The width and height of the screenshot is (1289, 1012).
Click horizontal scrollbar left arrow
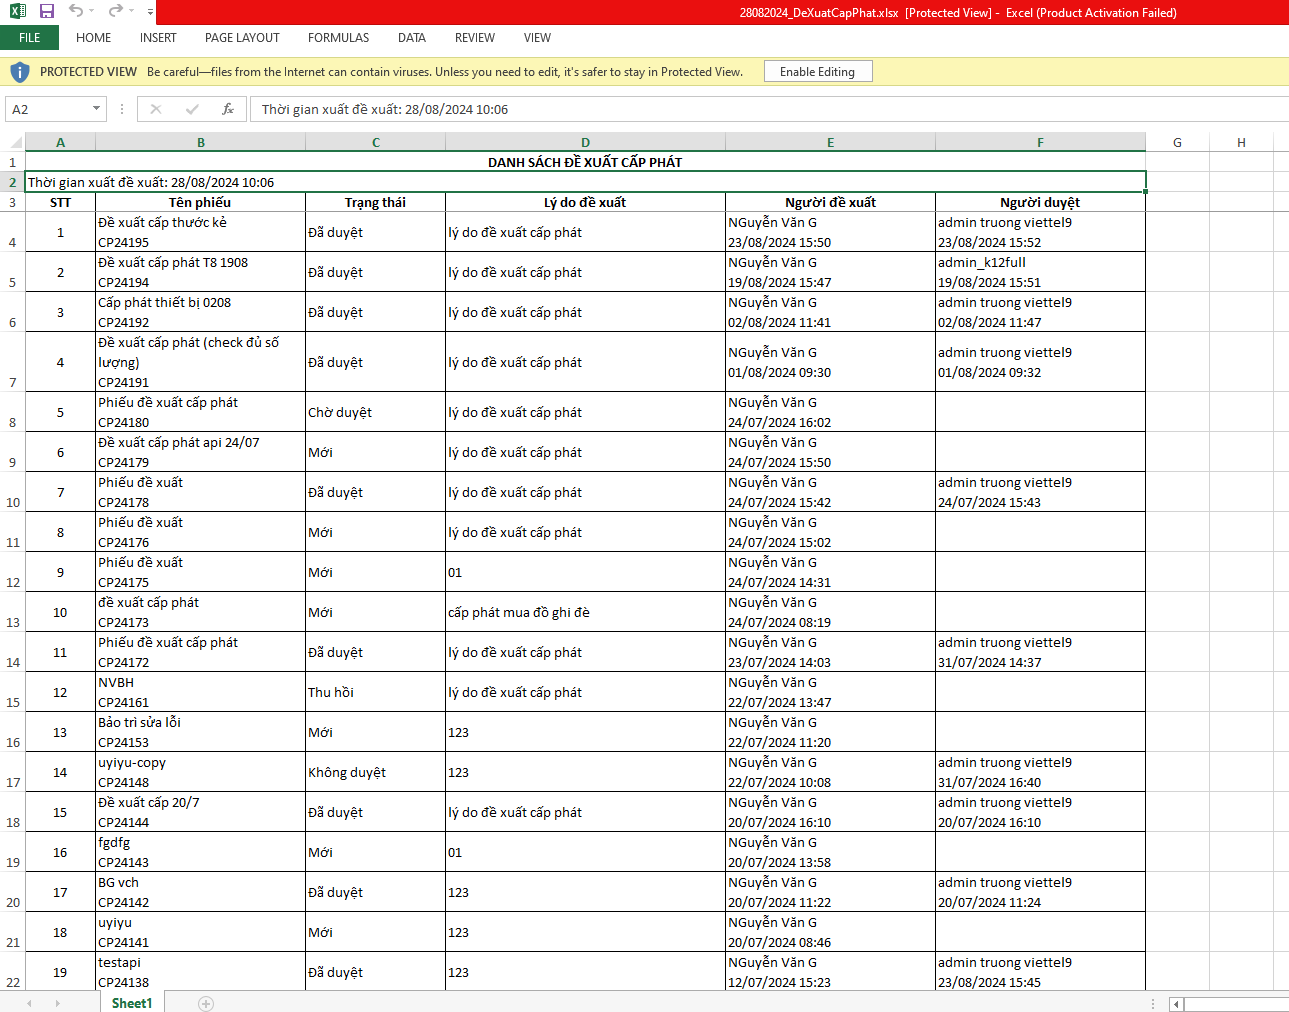pyautogui.click(x=1177, y=1004)
